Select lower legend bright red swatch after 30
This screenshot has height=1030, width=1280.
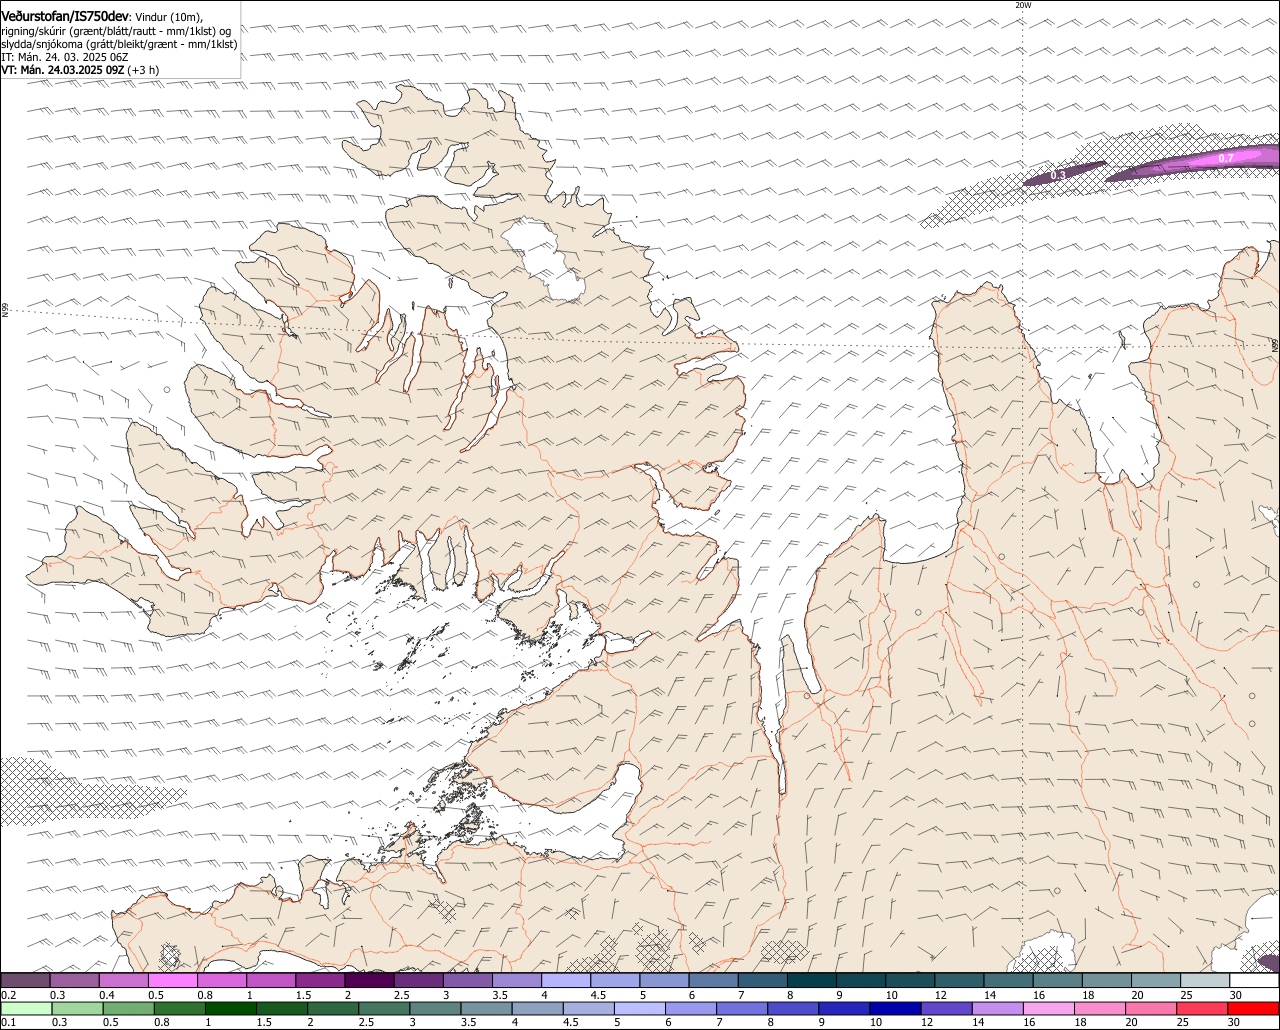pyautogui.click(x=1253, y=1008)
